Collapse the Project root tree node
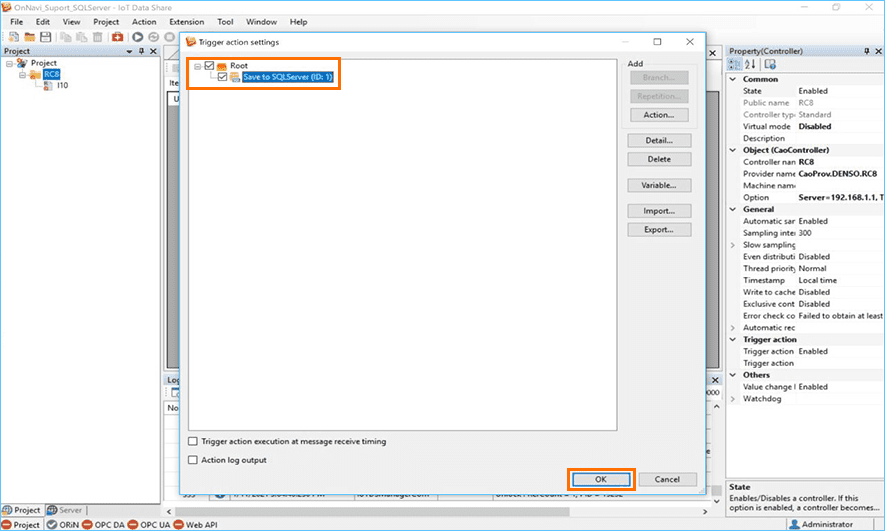This screenshot has width=885, height=531. tap(9, 63)
